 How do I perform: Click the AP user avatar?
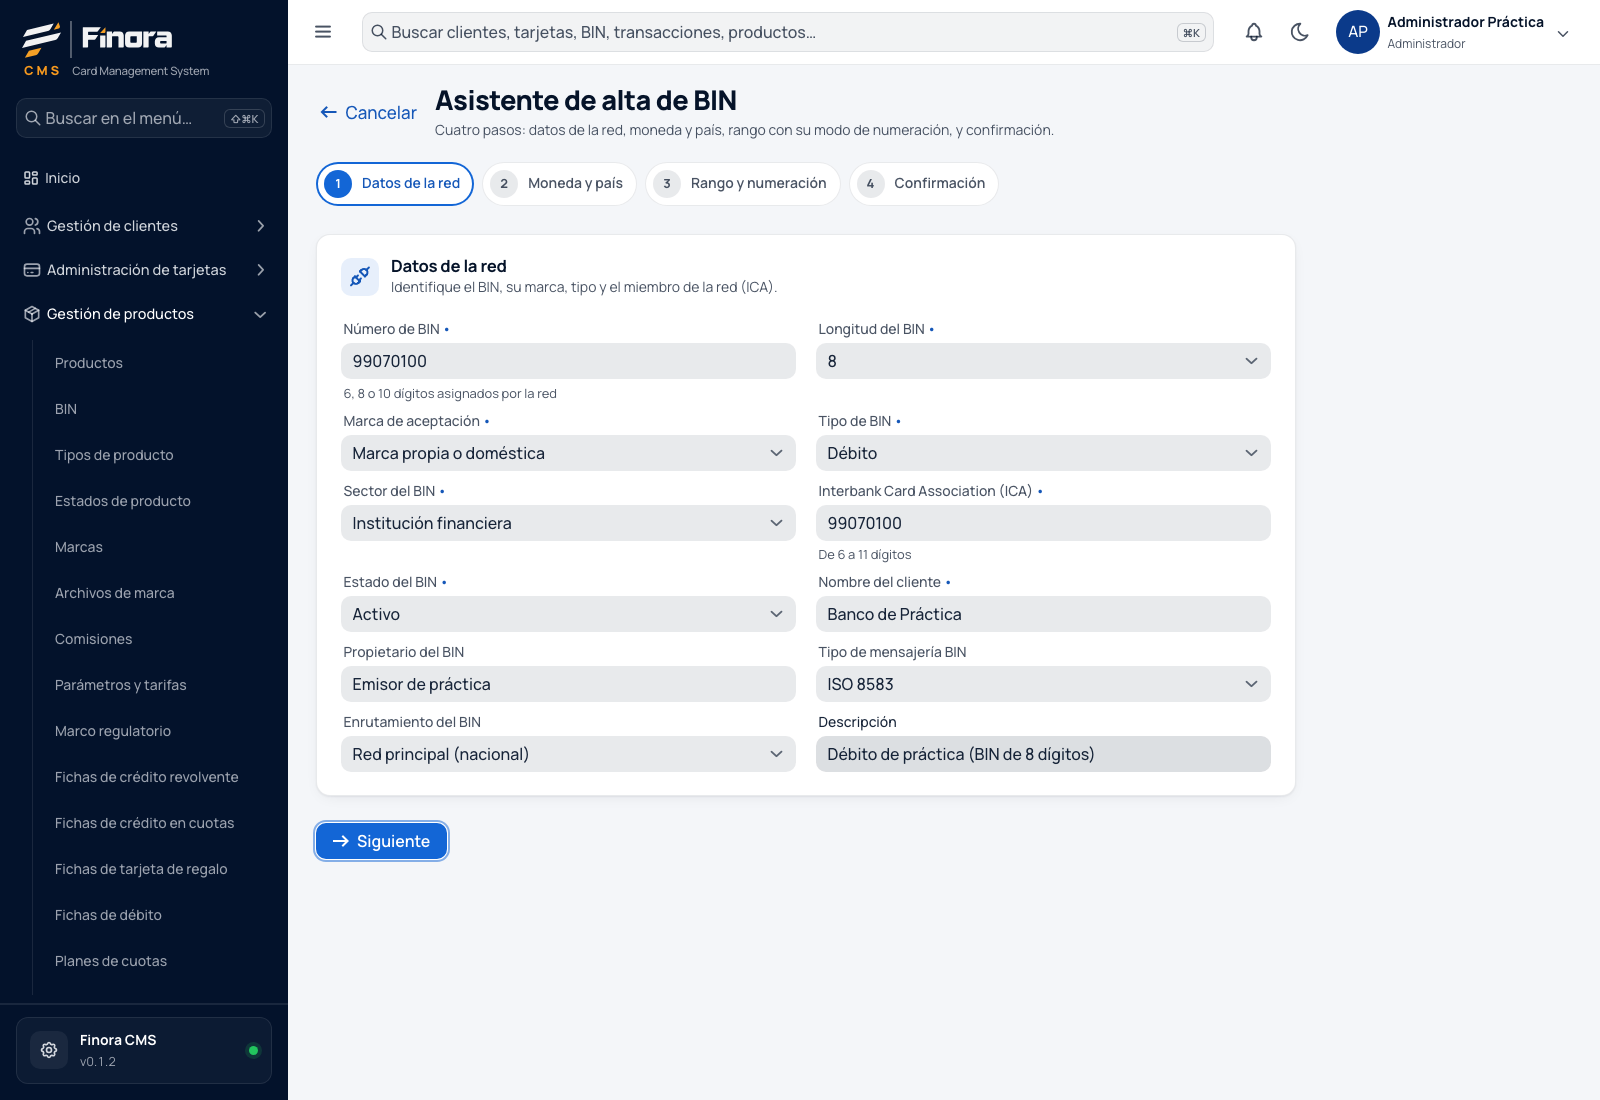[1358, 32]
